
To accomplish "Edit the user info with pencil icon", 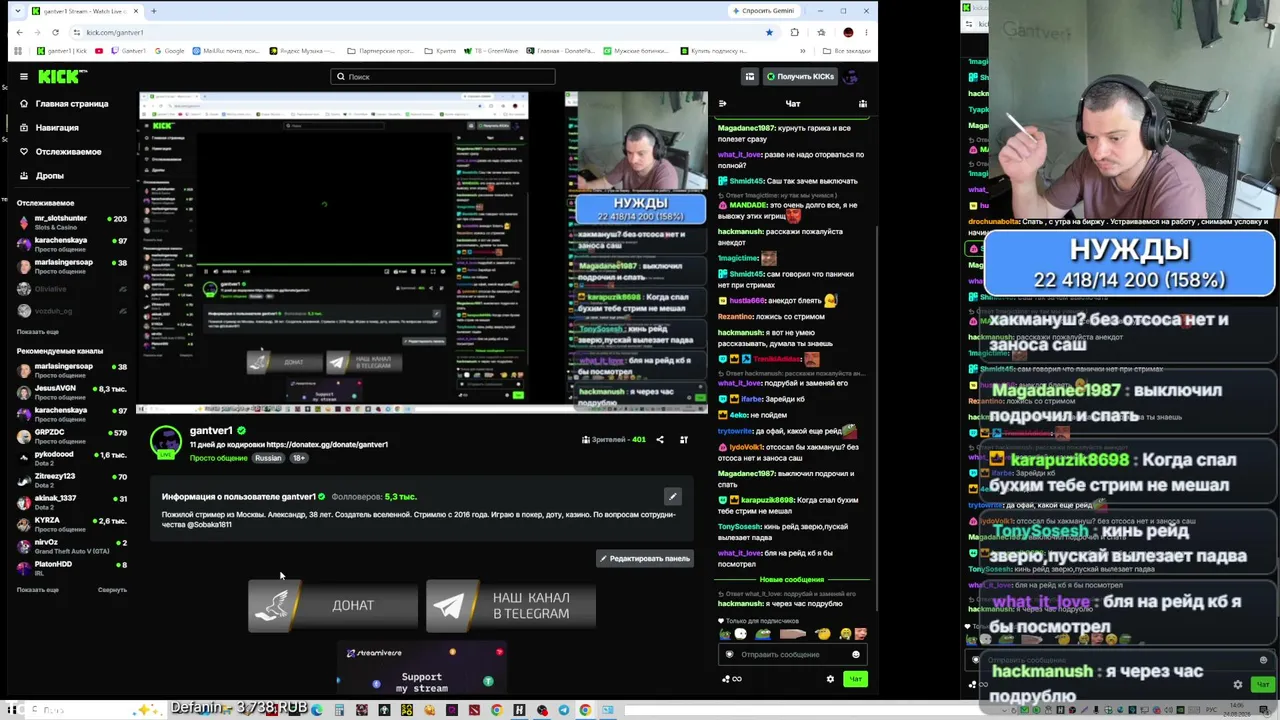I will tap(673, 496).
